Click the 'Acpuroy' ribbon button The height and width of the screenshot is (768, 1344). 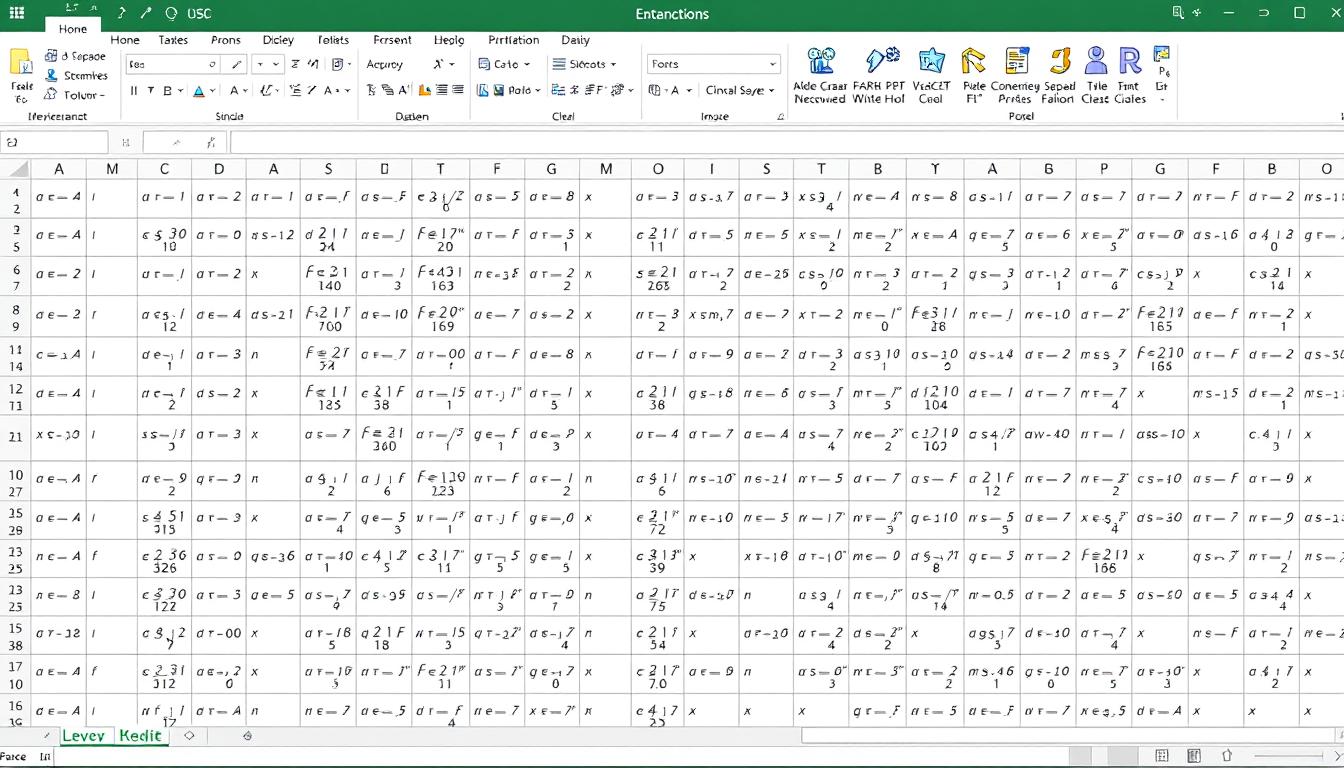click(x=385, y=64)
